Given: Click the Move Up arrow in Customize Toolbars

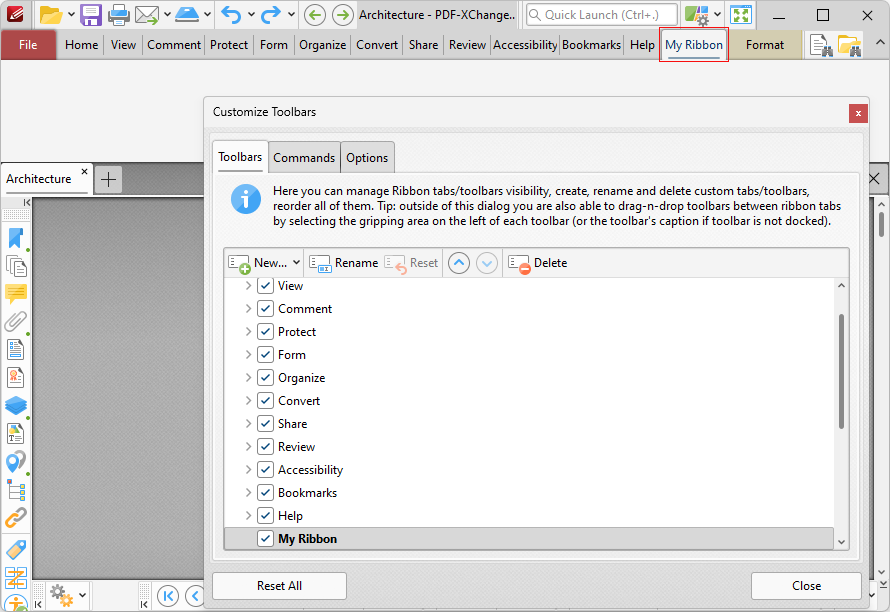Looking at the screenshot, I should [x=459, y=263].
